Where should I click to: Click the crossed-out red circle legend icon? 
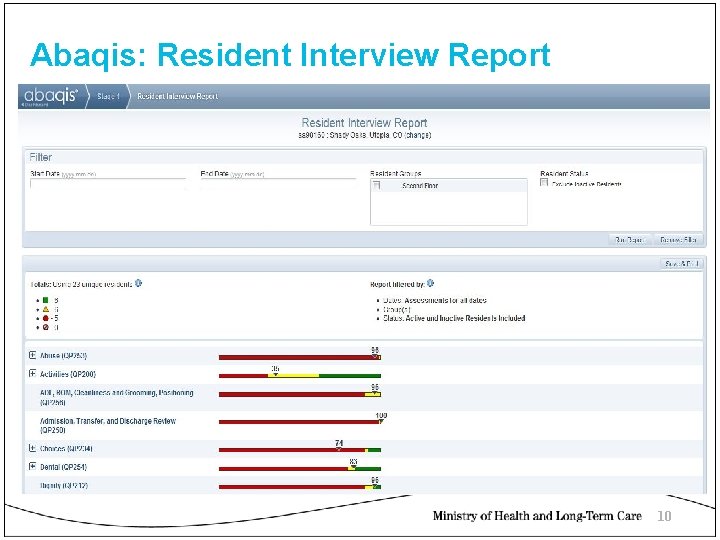pos(45,327)
